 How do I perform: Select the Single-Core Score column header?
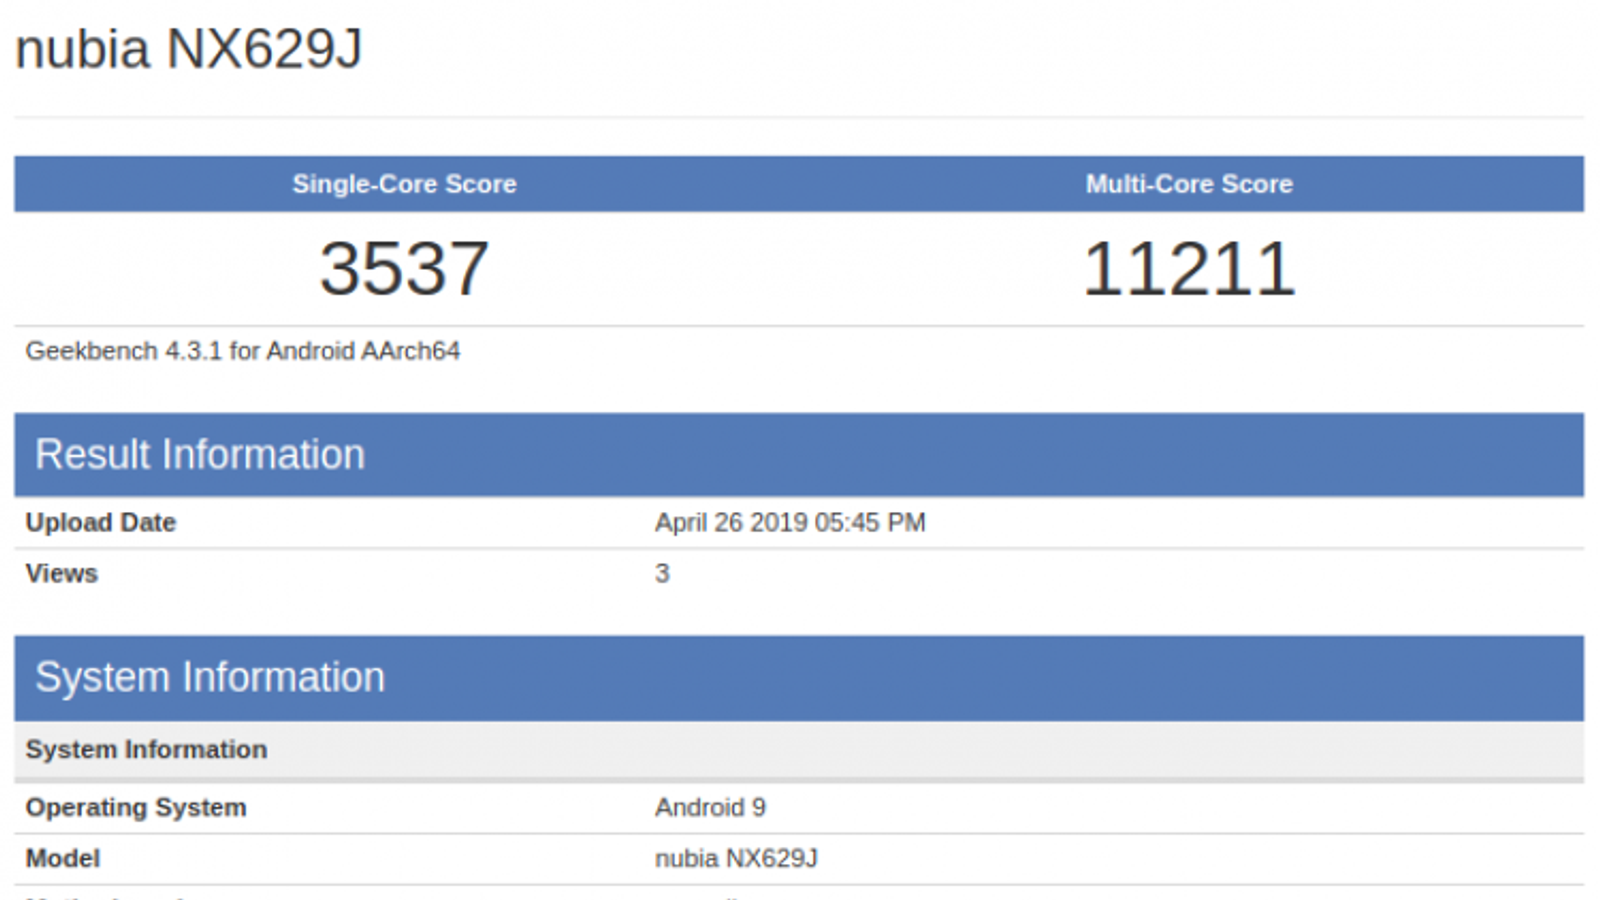(404, 184)
